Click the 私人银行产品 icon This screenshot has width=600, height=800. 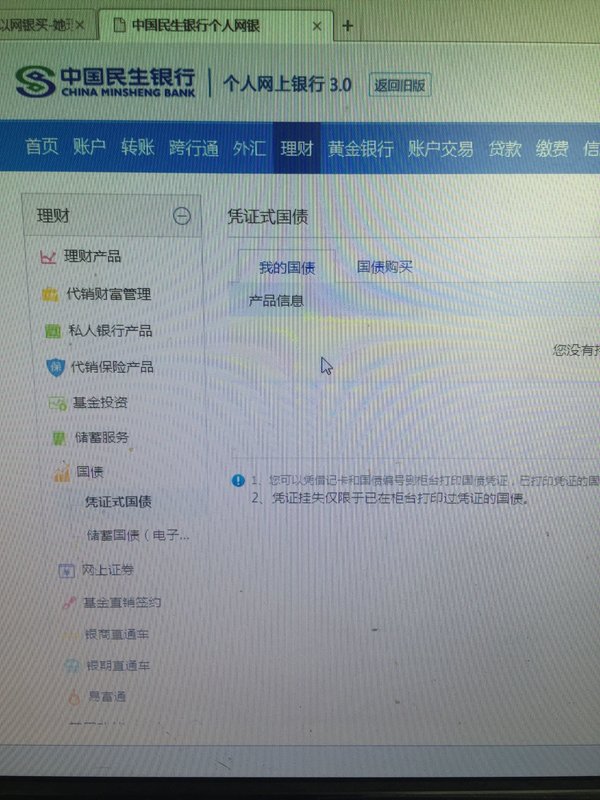[53, 332]
